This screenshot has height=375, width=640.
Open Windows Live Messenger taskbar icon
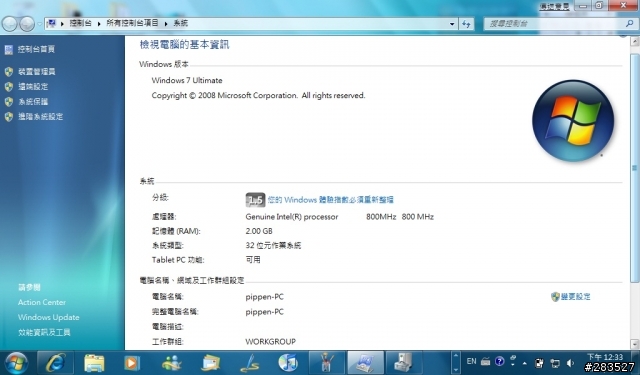[171, 363]
